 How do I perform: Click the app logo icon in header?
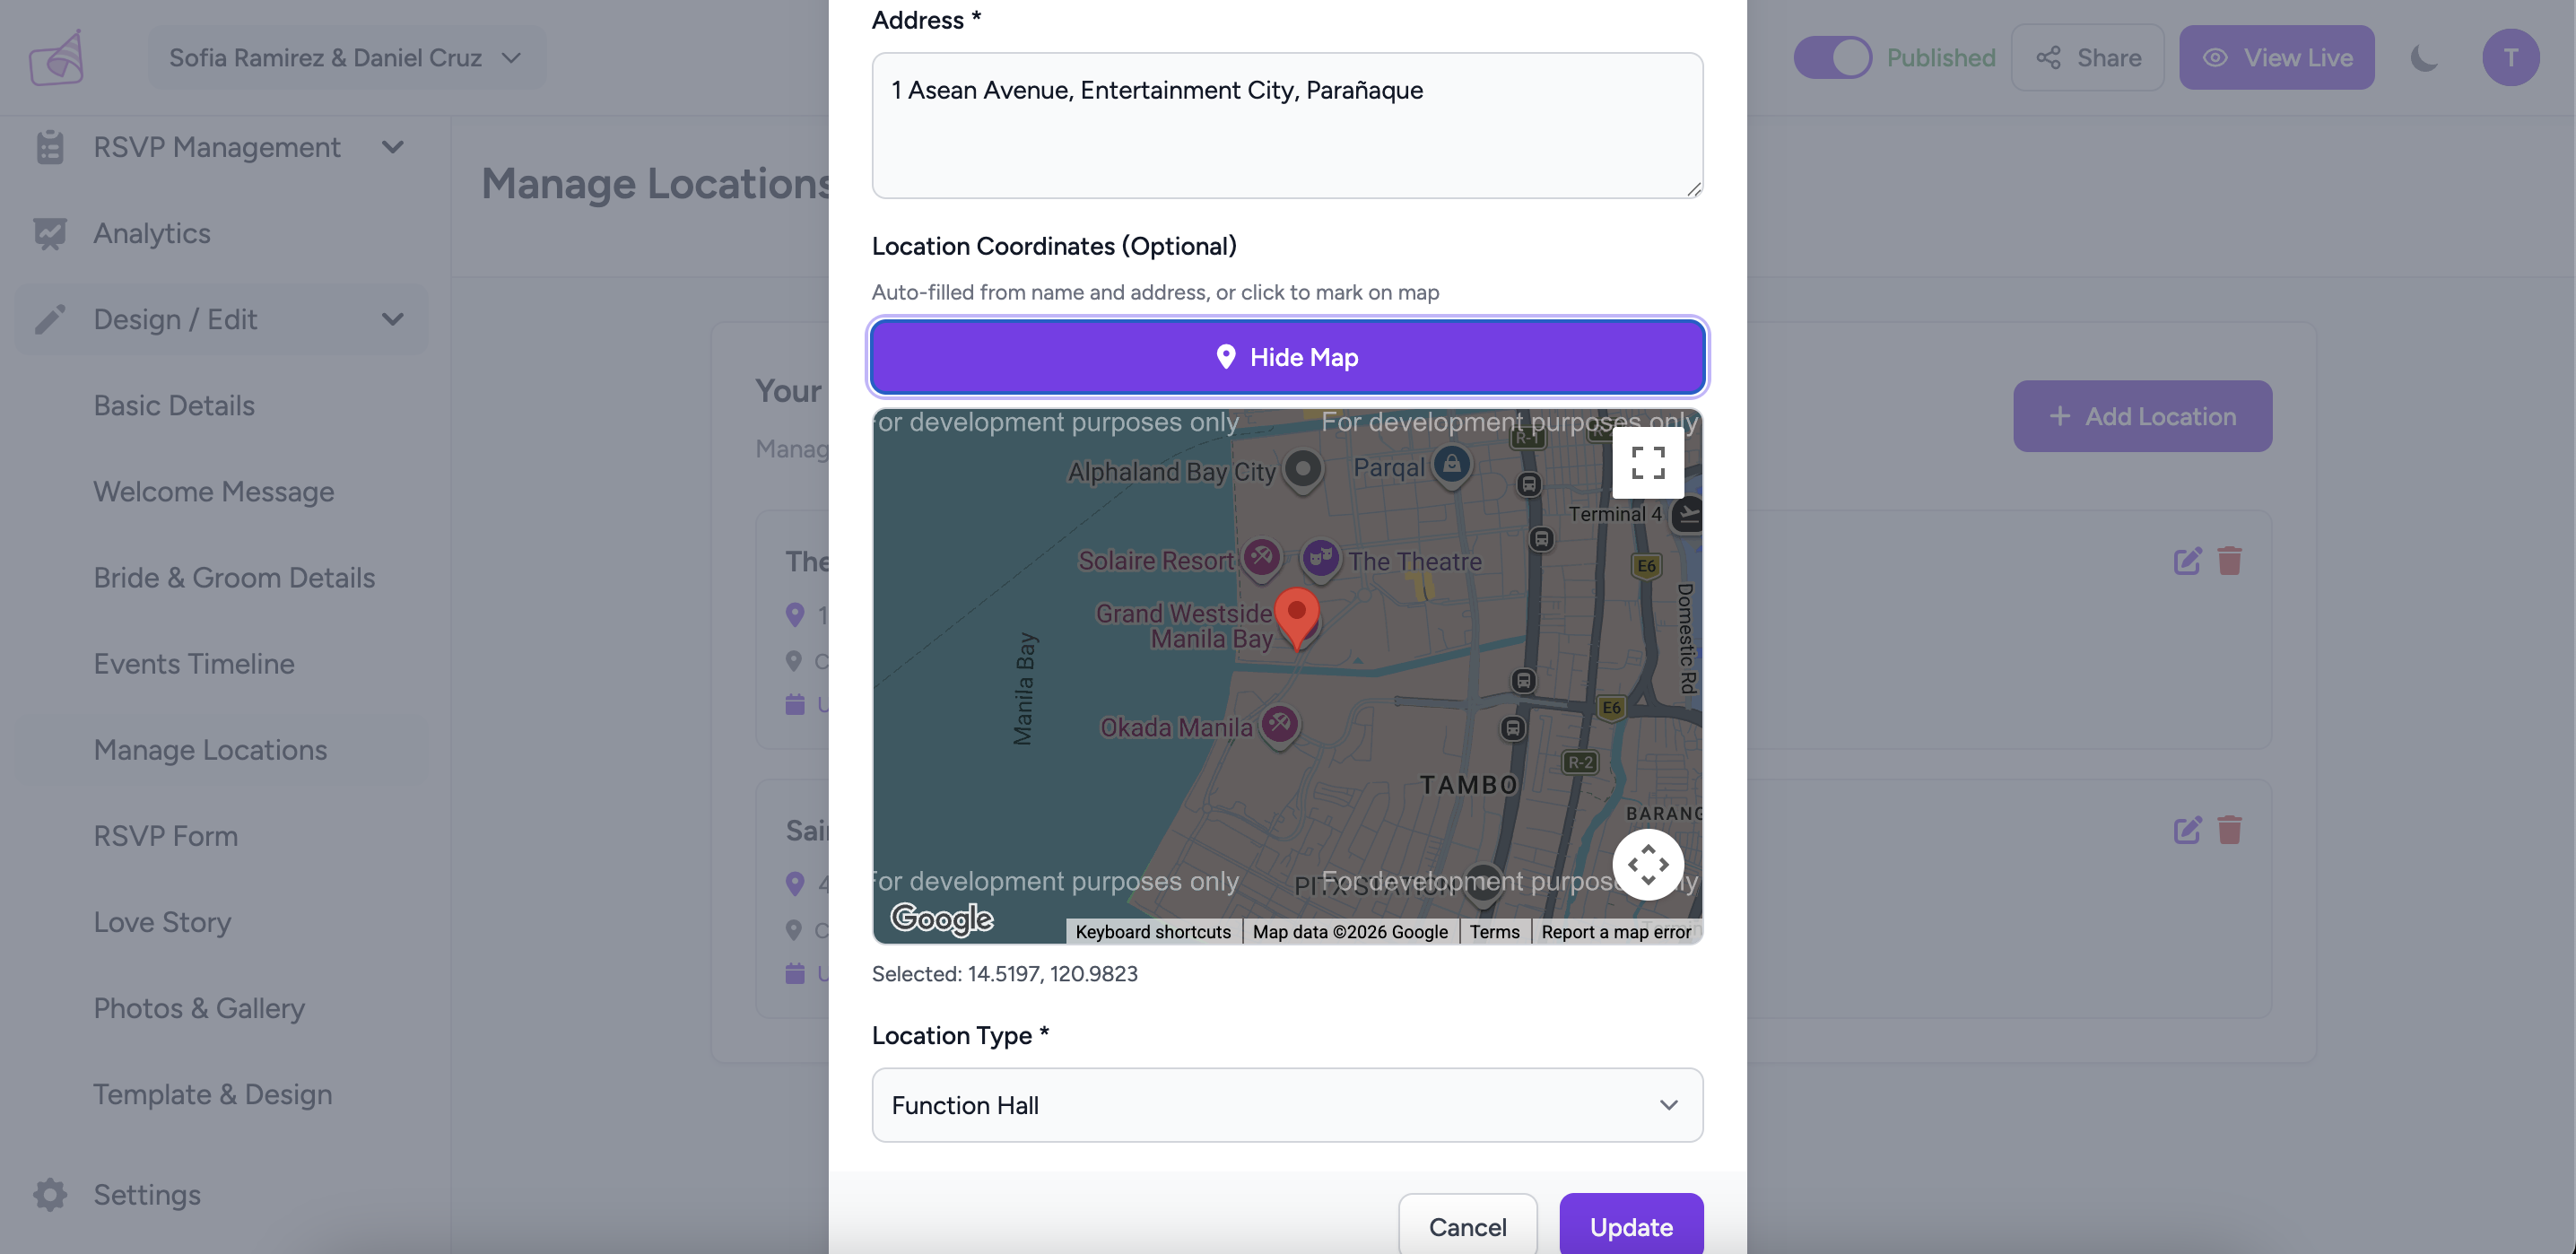(56, 57)
